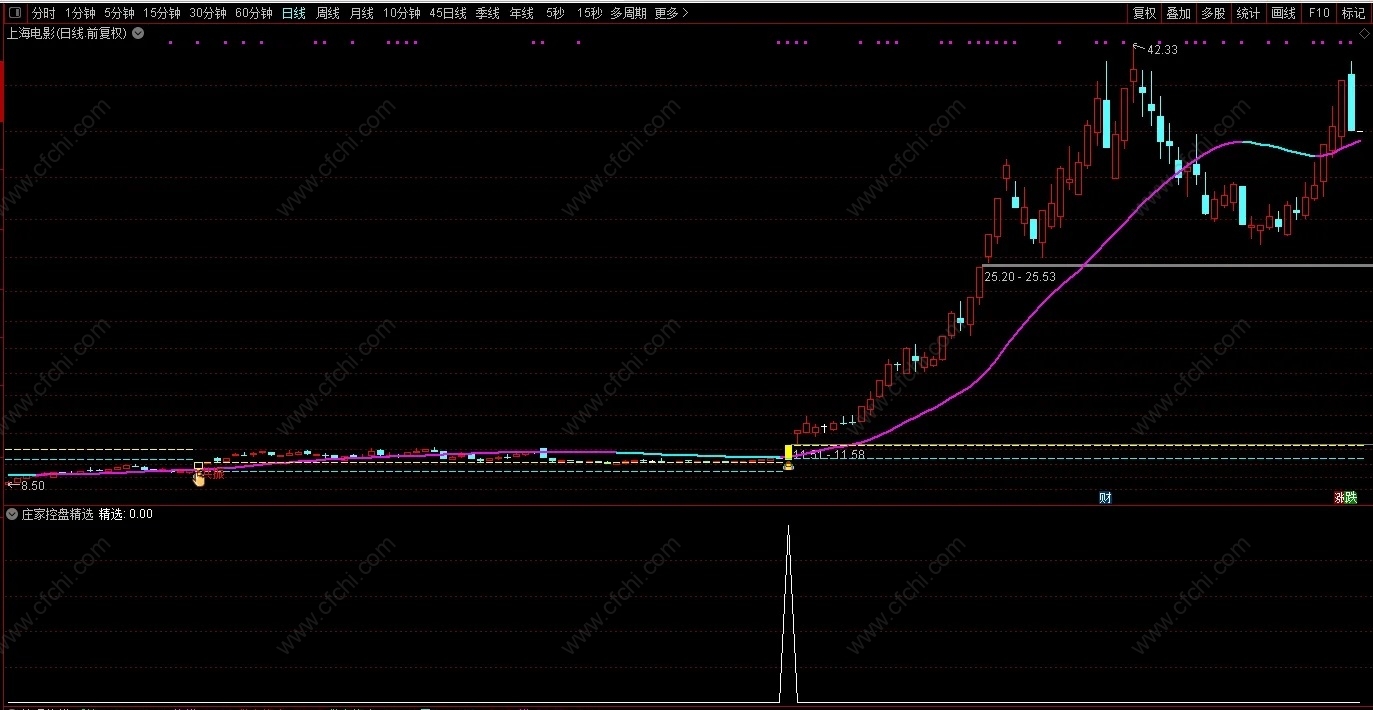Expand dropdown next to 上海电影(日线 前复权)
The height and width of the screenshot is (710, 1373).
[x=138, y=33]
